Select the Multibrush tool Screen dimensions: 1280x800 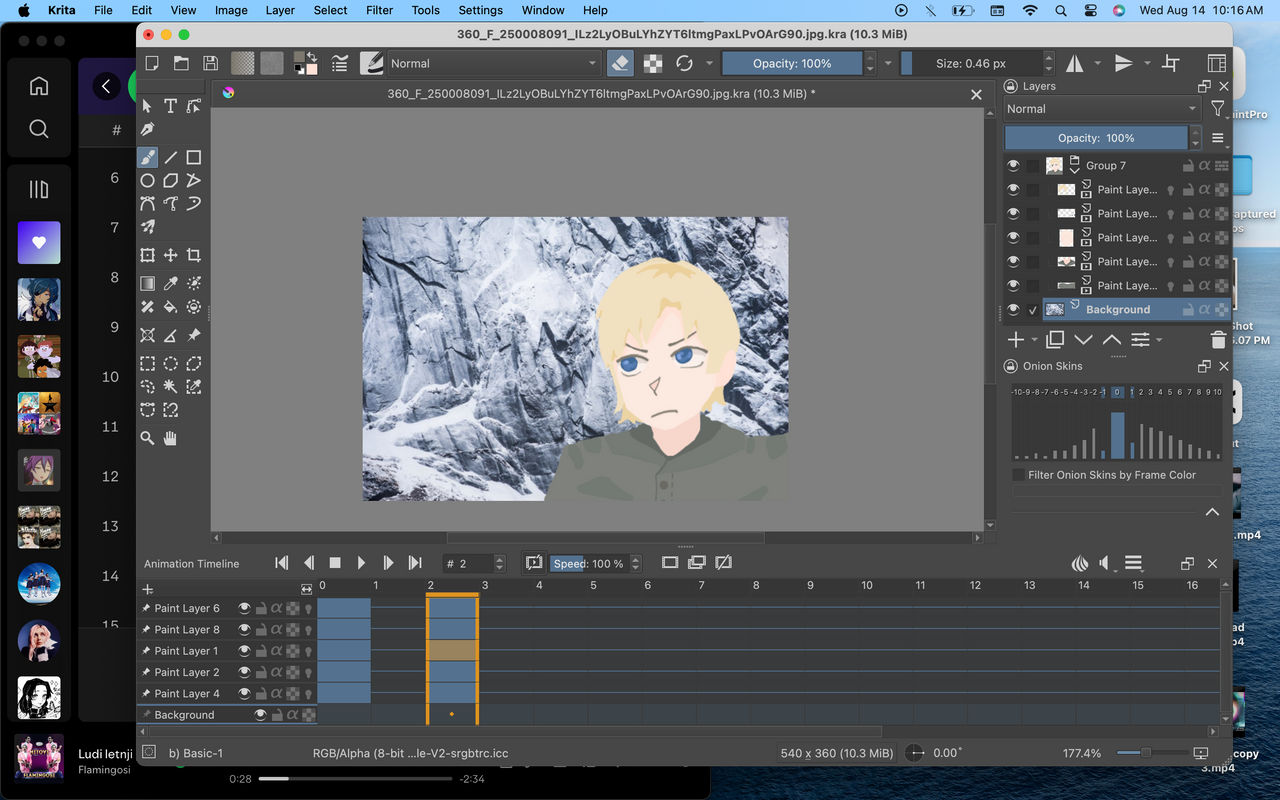[147, 228]
